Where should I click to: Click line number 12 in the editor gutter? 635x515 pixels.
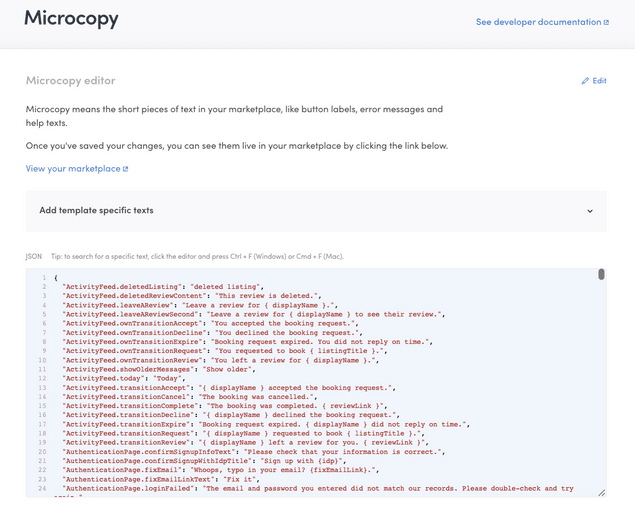(x=43, y=379)
